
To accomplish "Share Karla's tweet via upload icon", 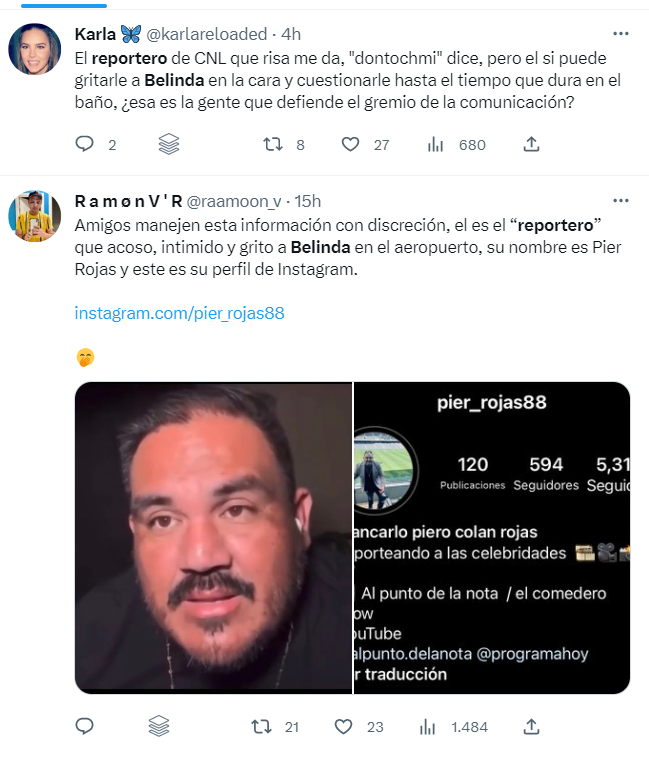I will pyautogui.click(x=531, y=144).
